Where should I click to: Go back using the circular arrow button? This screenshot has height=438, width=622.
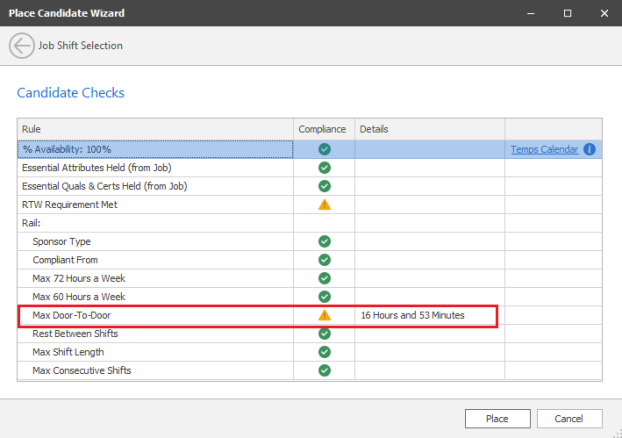(x=21, y=46)
